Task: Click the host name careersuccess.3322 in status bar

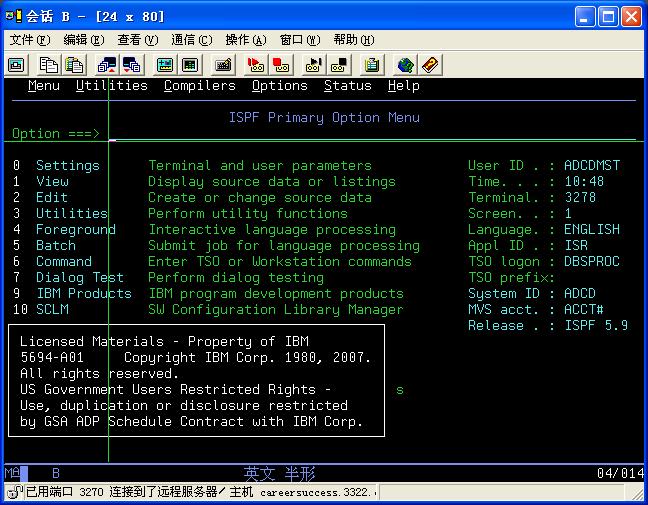Action: (317, 493)
